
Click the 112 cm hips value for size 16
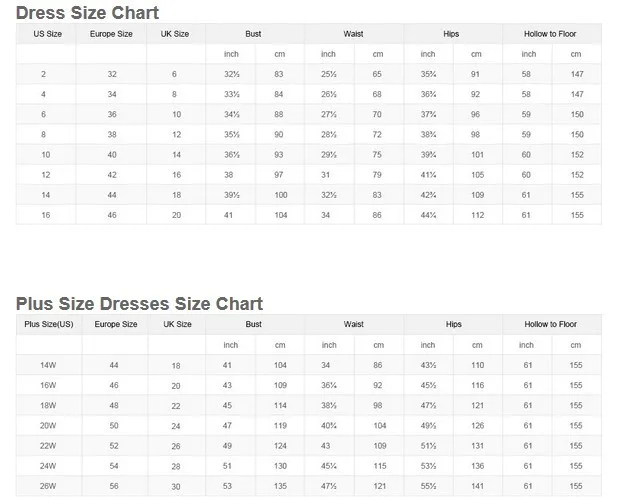478,215
